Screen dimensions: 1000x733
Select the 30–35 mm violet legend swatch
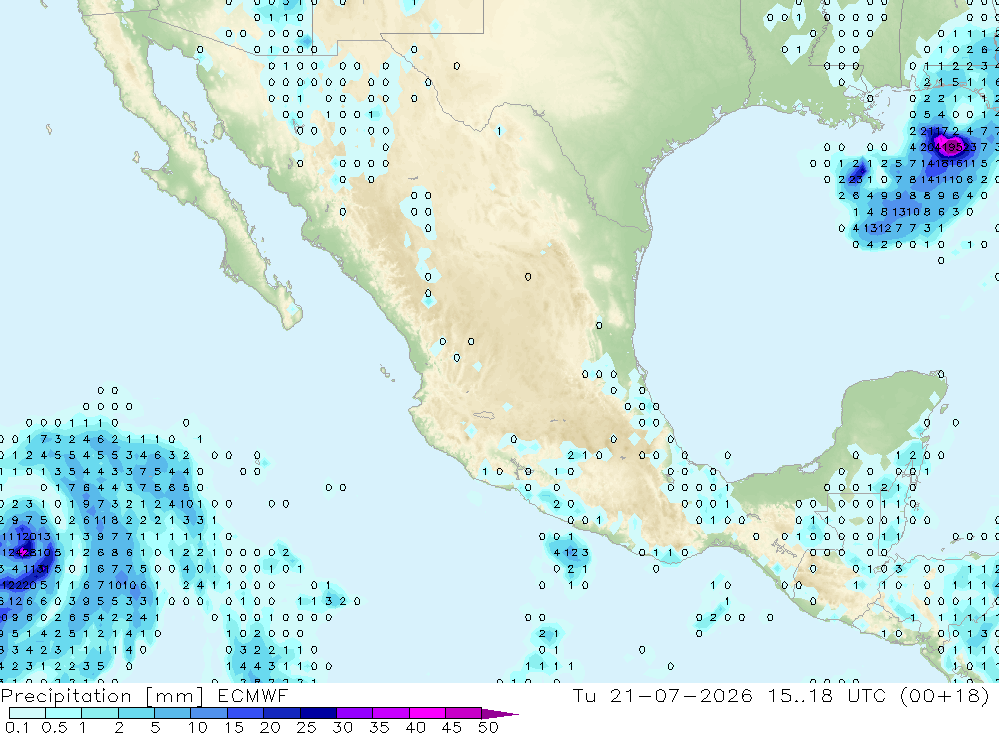coord(354,713)
